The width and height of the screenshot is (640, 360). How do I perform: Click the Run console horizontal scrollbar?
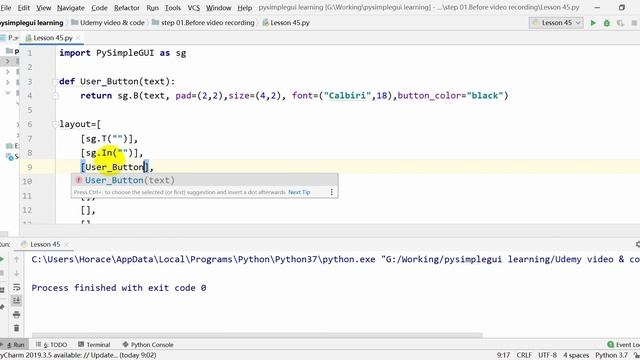coord(257,335)
